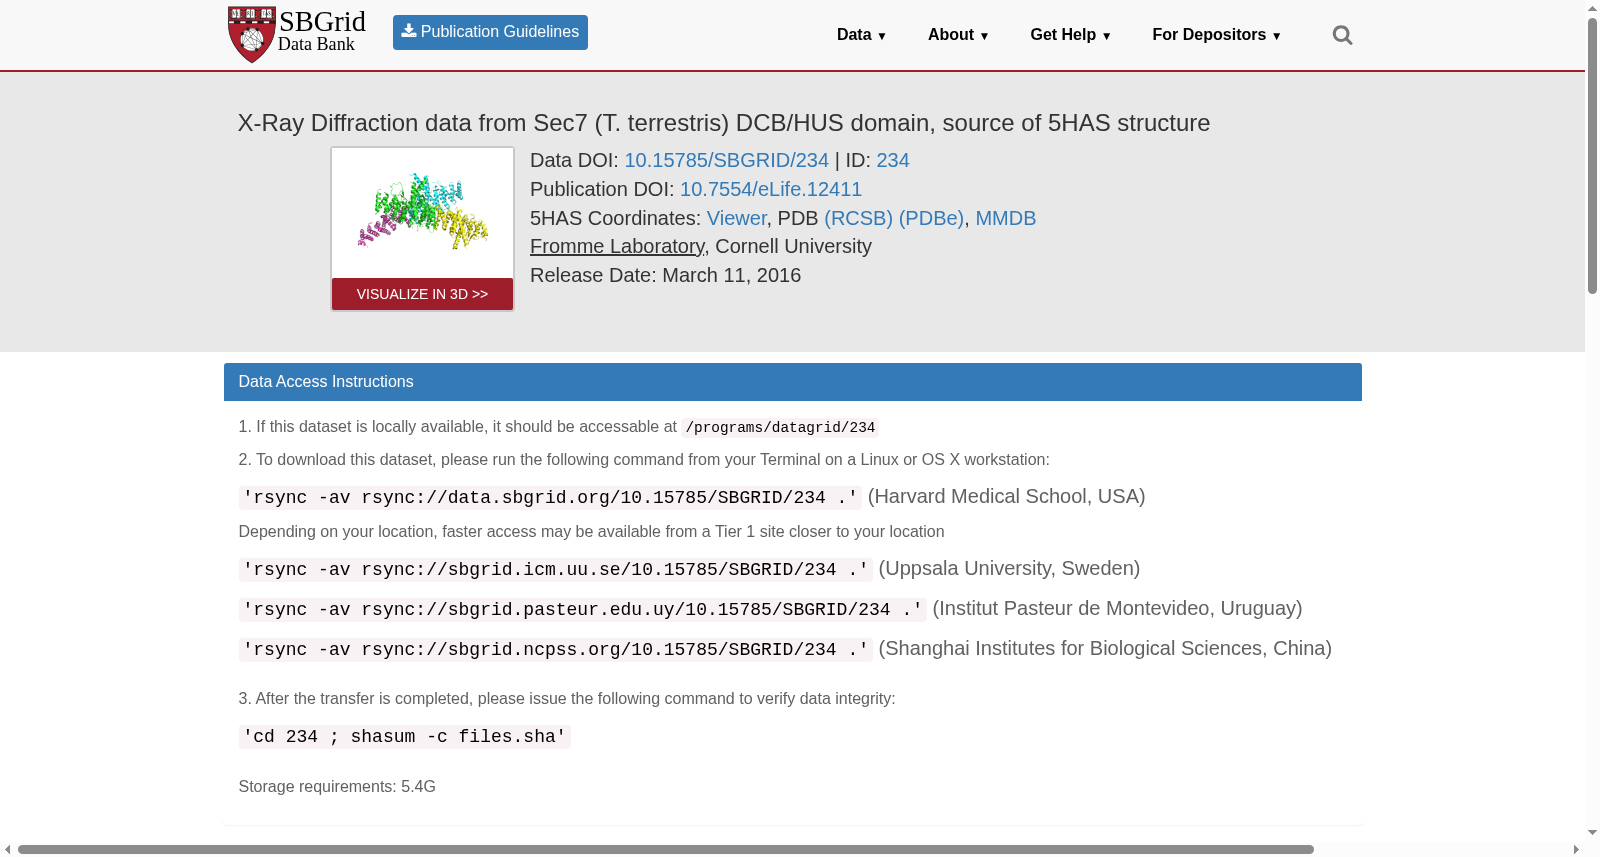Image resolution: width=1600 pixels, height=857 pixels.
Task: Click the scroll left arrow
Action: (8, 849)
